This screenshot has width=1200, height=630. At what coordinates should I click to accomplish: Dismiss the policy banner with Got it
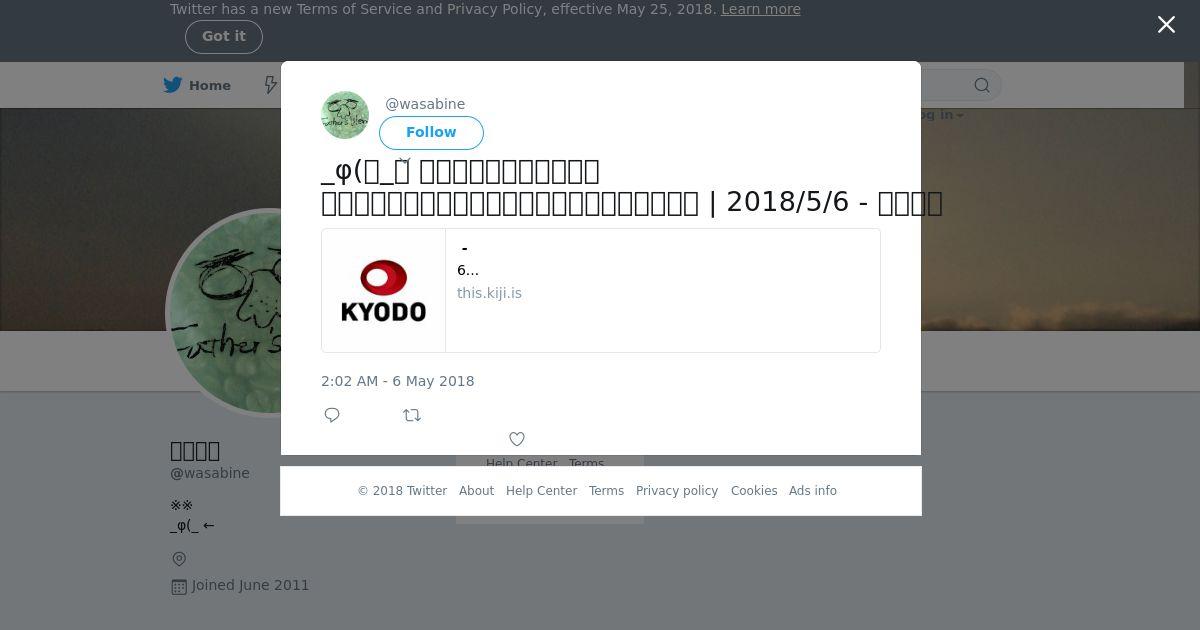224,37
